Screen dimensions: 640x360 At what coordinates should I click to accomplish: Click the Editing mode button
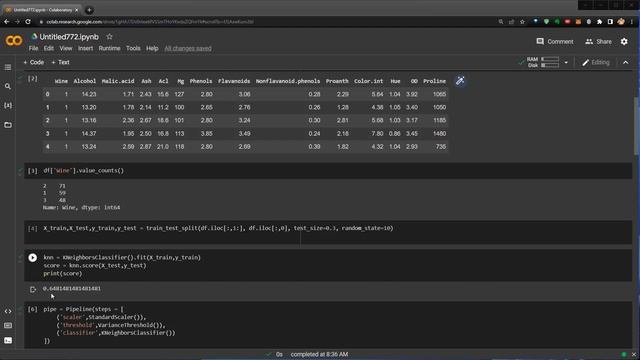(596, 62)
